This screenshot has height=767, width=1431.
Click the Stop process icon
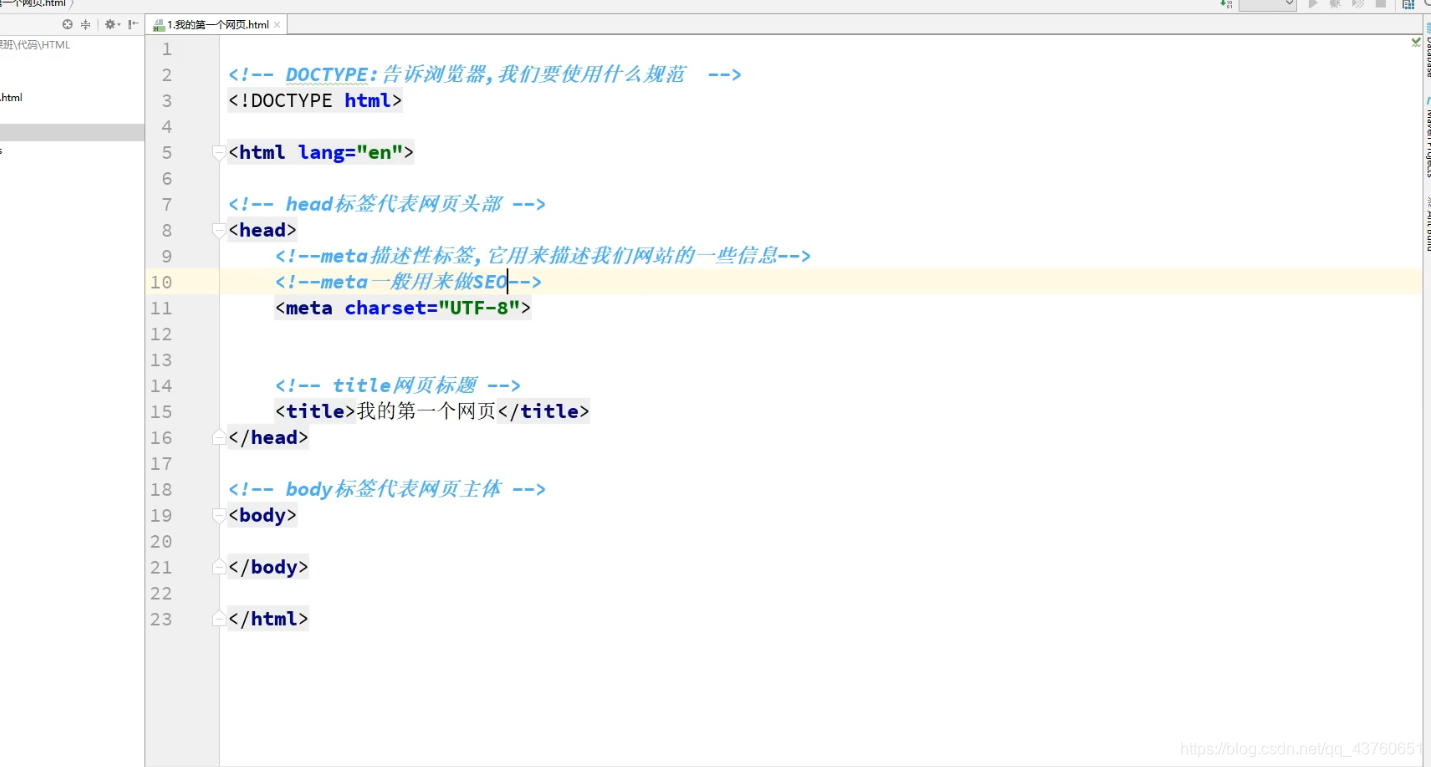pos(1381,3)
